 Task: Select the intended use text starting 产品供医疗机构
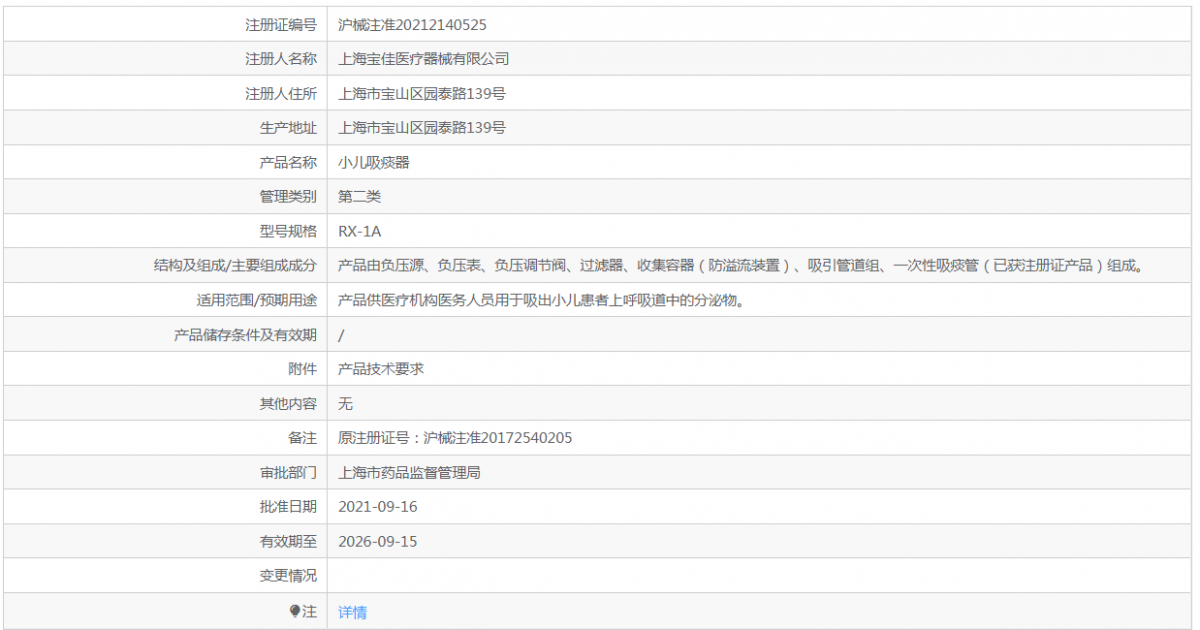(542, 300)
